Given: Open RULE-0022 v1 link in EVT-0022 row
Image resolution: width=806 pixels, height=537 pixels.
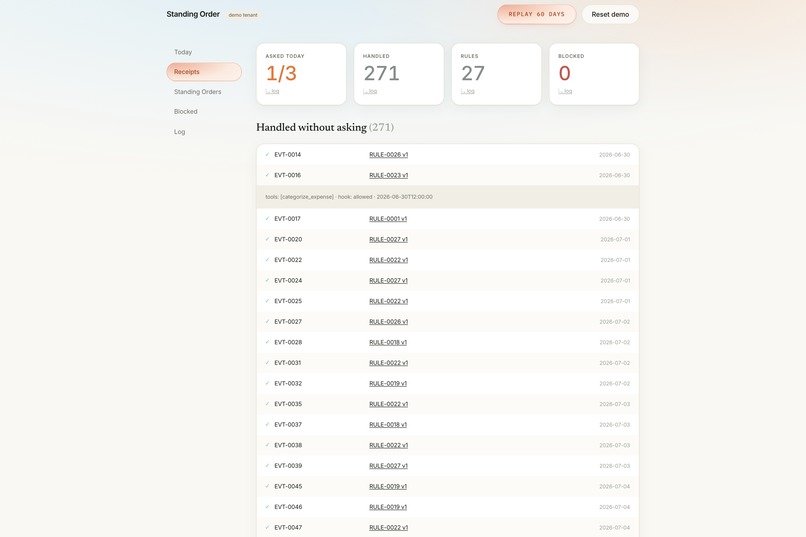Looking at the screenshot, I should tap(389, 260).
